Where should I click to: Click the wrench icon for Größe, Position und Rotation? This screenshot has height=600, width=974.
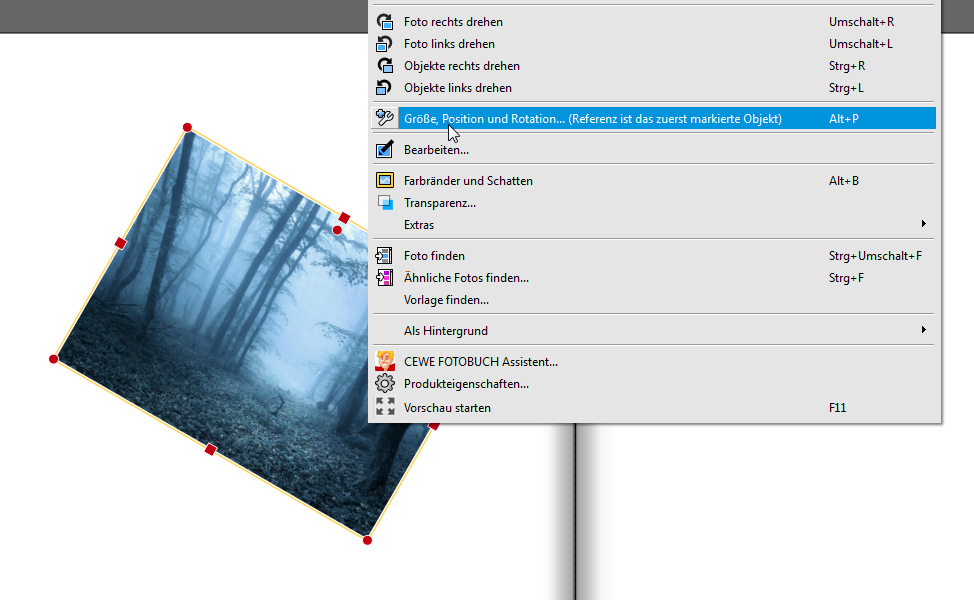[x=385, y=118]
